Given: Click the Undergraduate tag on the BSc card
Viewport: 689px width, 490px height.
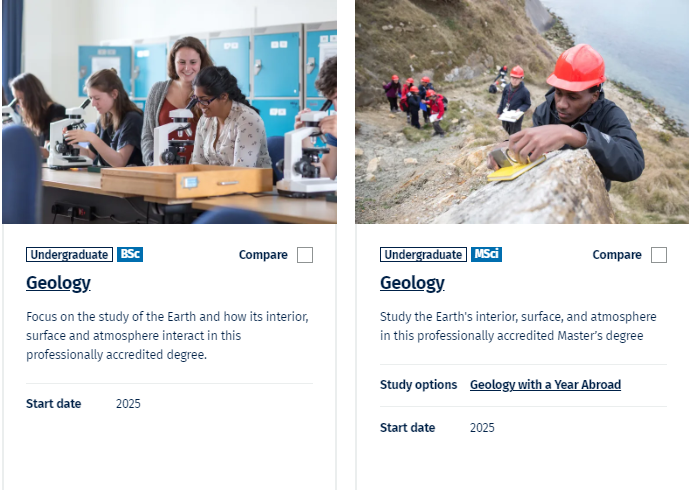Looking at the screenshot, I should [69, 254].
